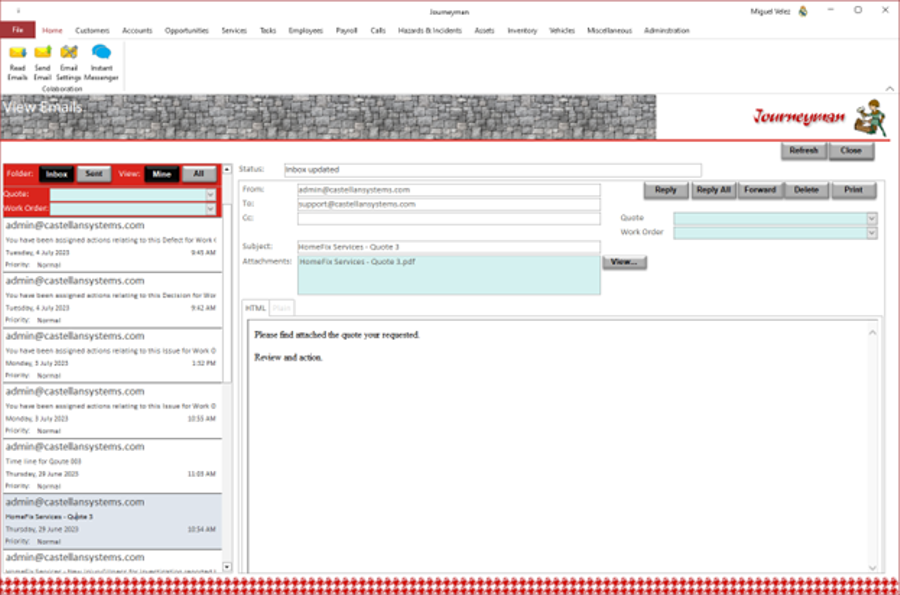The height and width of the screenshot is (595, 900).
Task: Collapse the ribbon with the chevron
Action: click(889, 88)
